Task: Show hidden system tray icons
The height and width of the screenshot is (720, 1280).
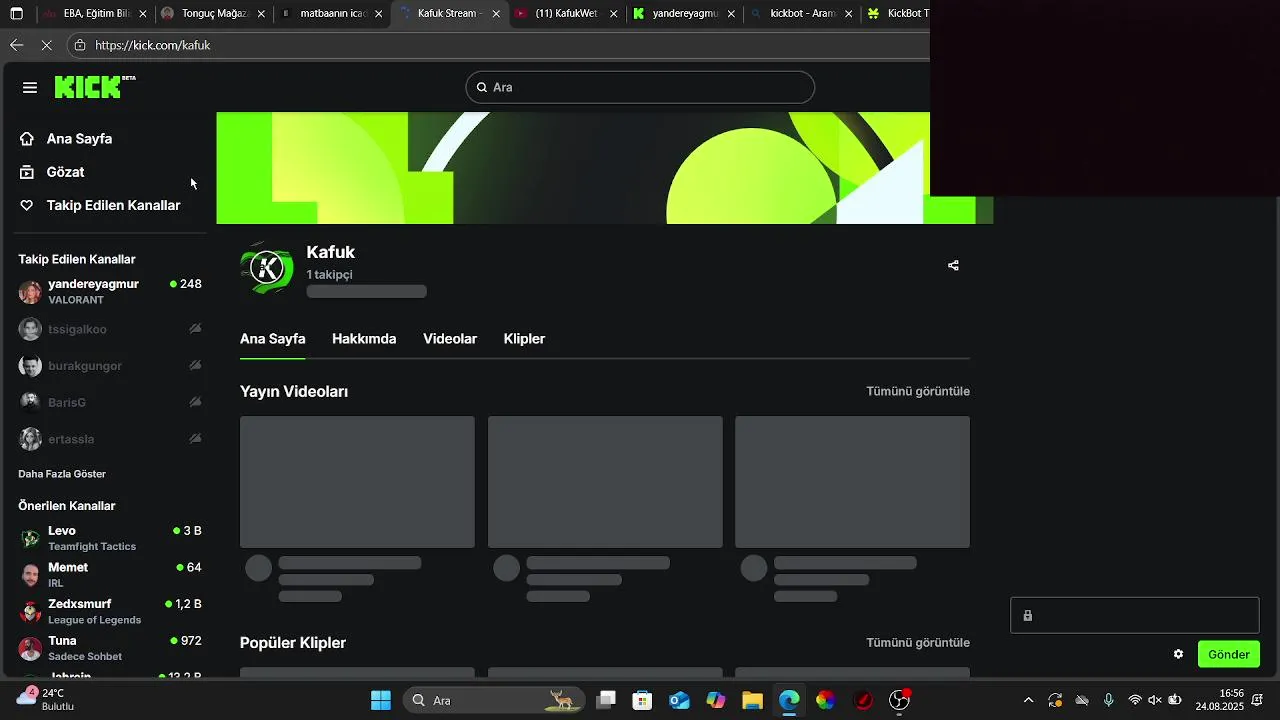Action: (1028, 700)
